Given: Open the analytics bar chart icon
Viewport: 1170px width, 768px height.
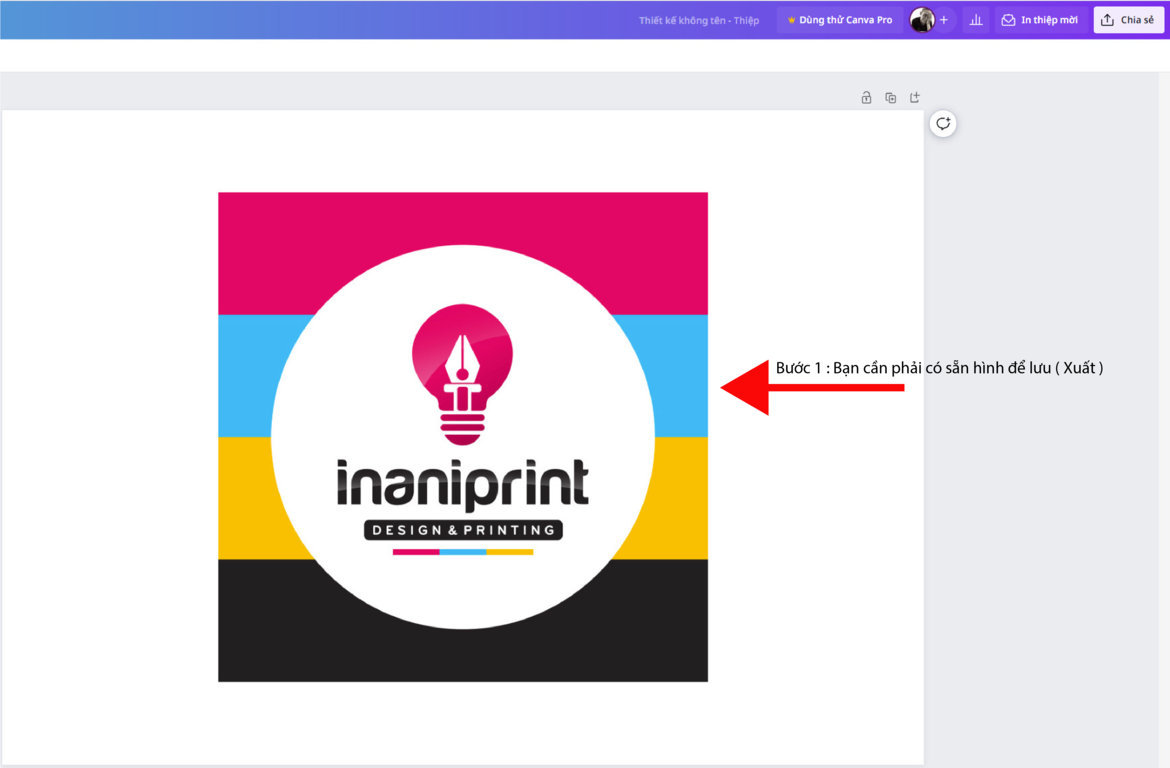Looking at the screenshot, I should click(975, 20).
